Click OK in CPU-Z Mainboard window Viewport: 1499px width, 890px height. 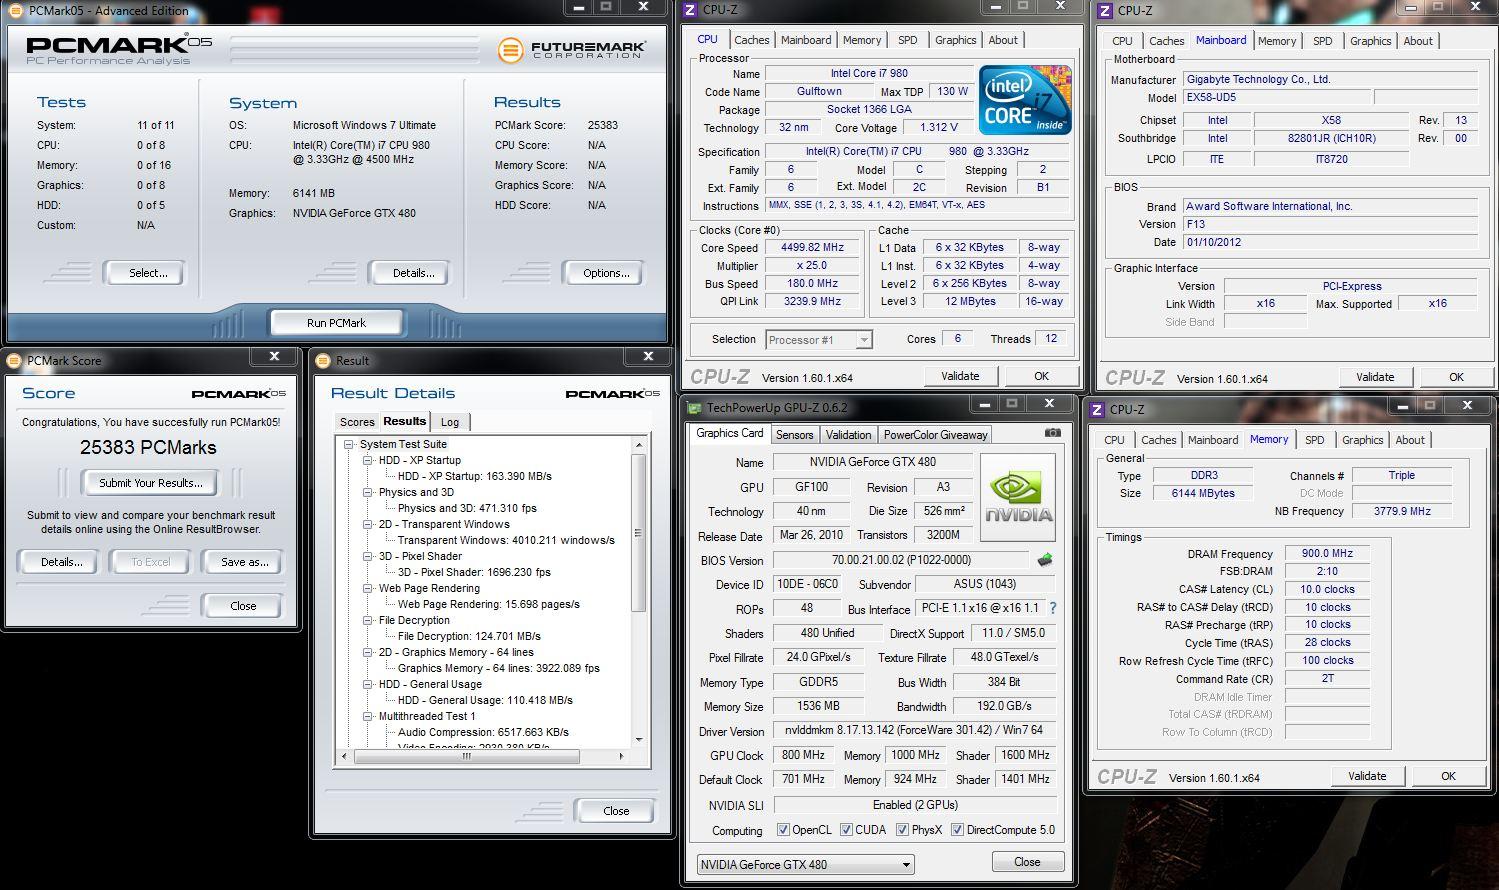point(1456,377)
